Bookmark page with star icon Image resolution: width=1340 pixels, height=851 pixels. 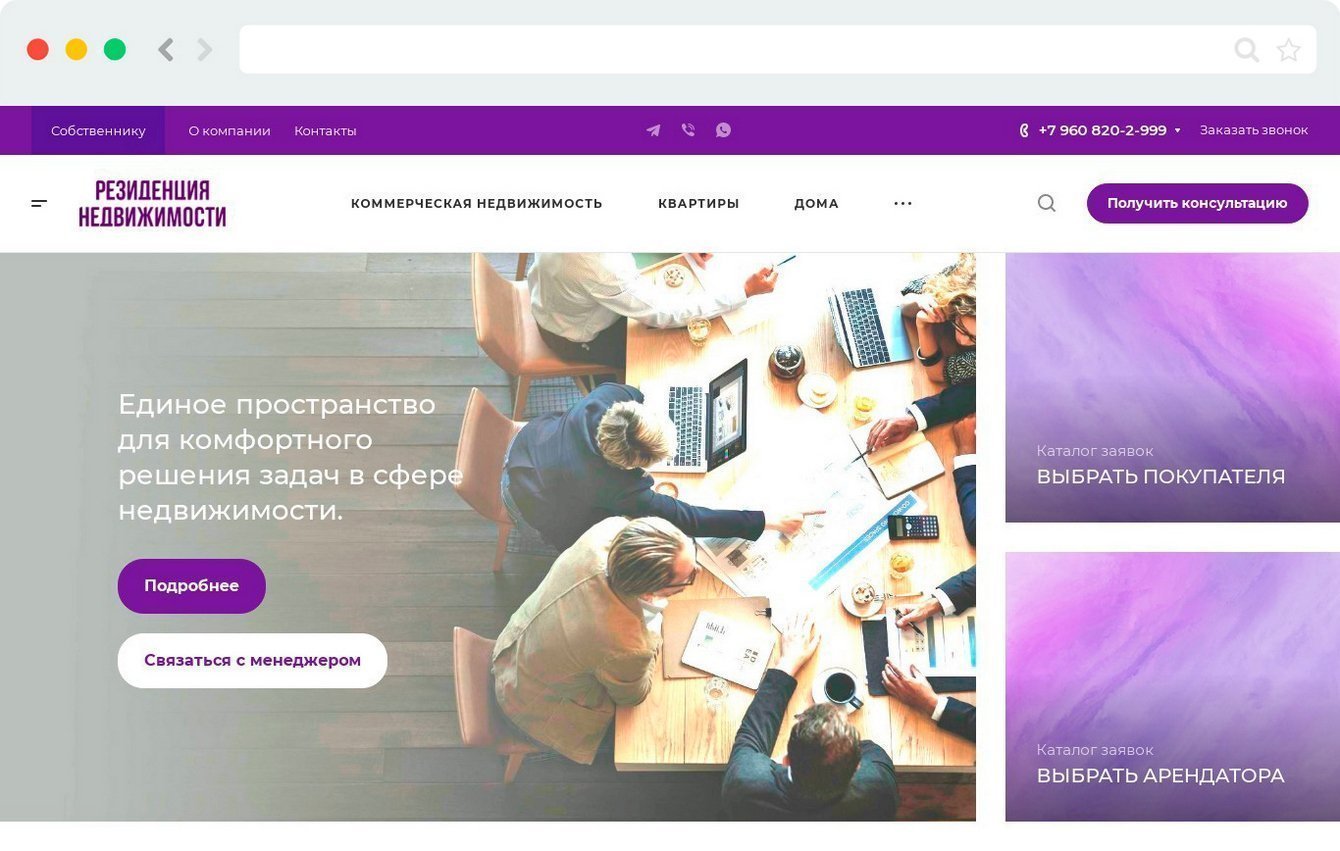click(x=1288, y=49)
